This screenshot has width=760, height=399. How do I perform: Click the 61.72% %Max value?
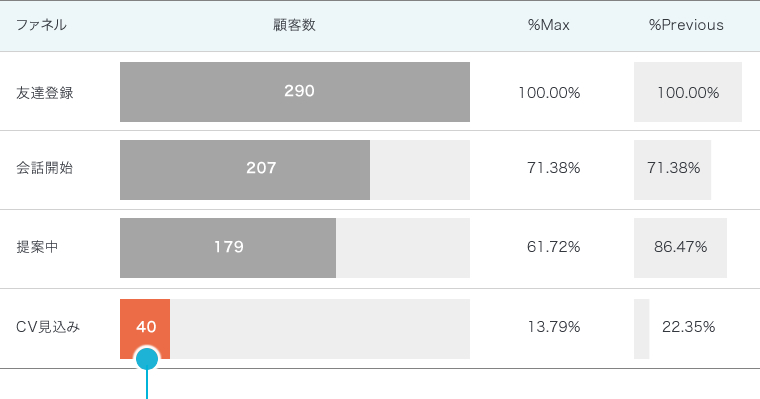554,247
